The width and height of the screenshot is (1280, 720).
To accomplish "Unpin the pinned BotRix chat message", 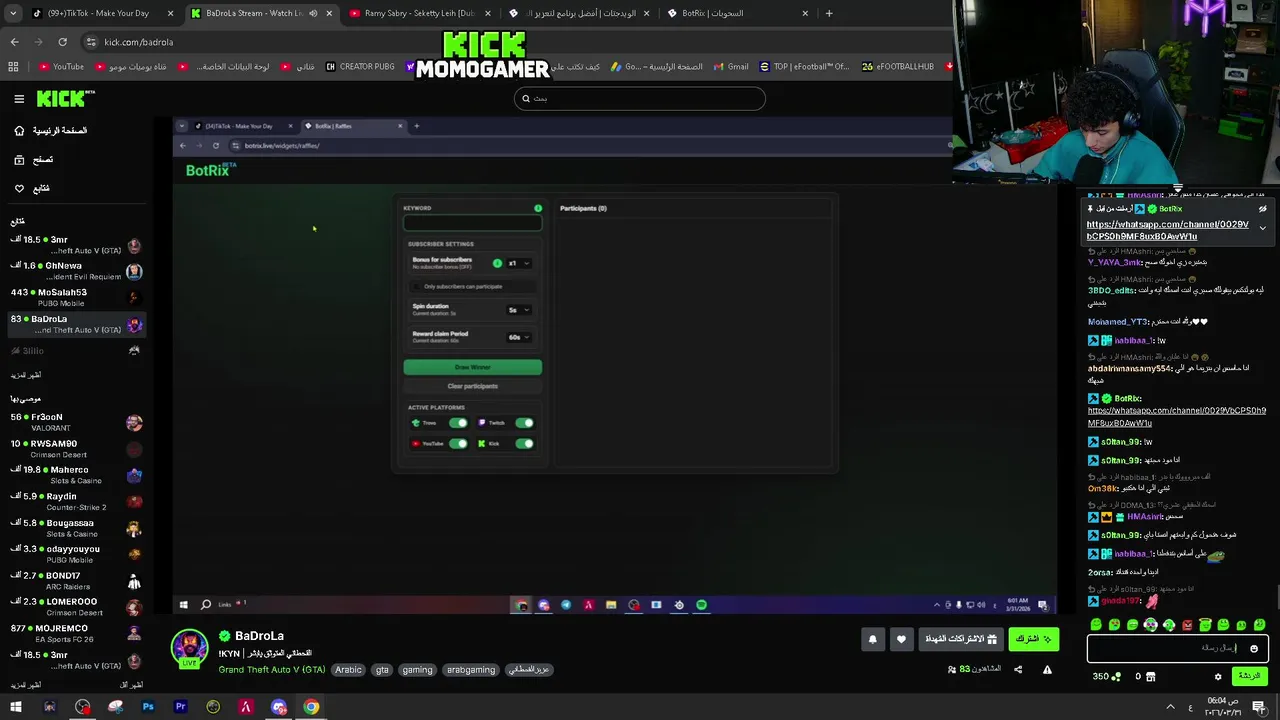I will click(x=1263, y=209).
